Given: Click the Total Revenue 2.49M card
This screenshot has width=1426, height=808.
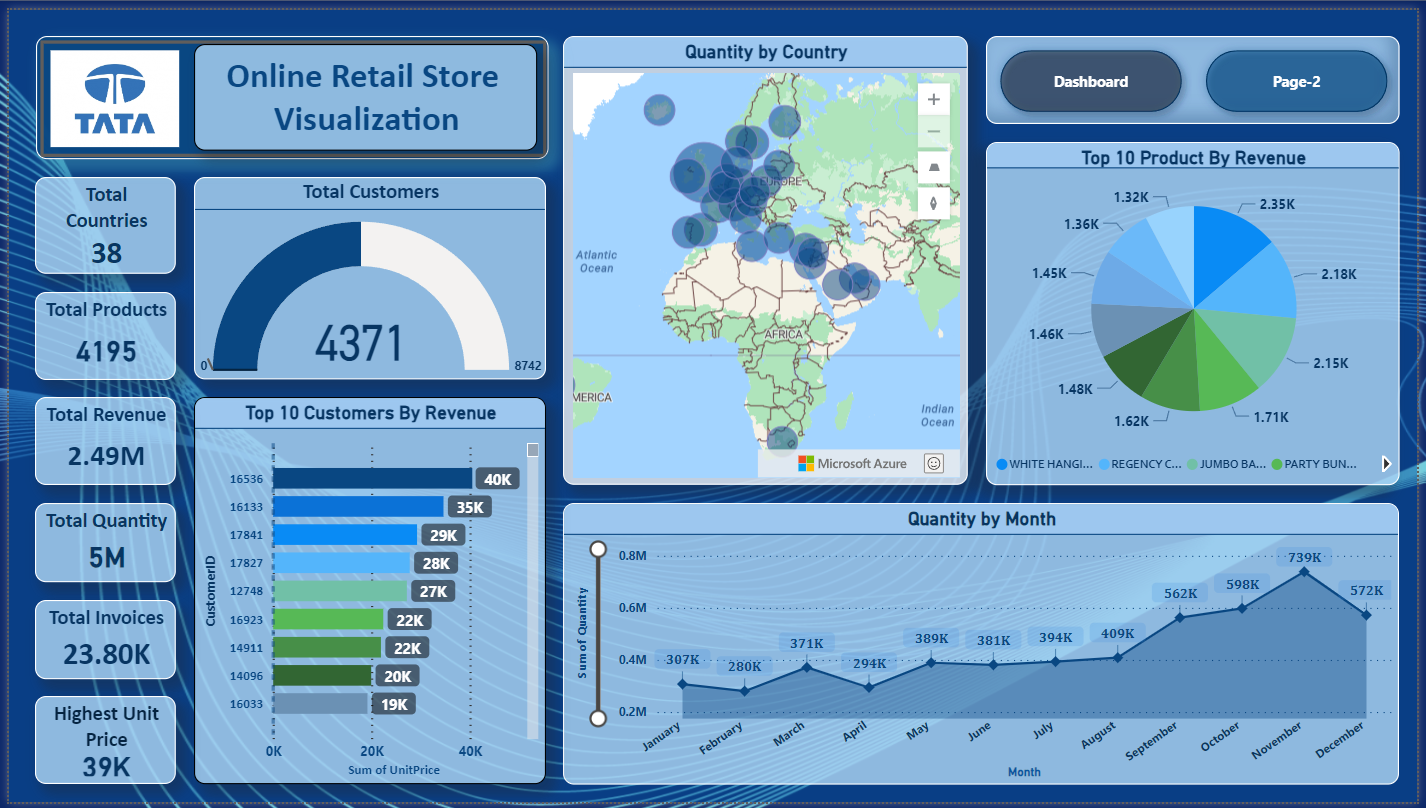Looking at the screenshot, I should [106, 441].
